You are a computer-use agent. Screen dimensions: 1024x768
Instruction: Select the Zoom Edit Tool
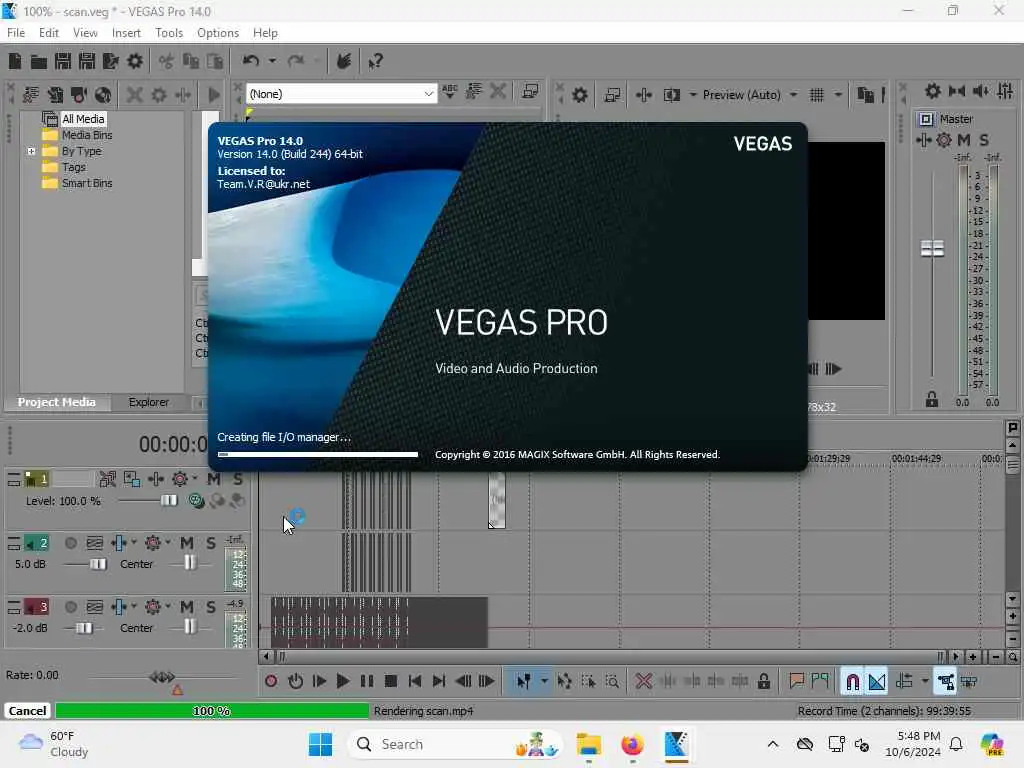pyautogui.click(x=612, y=682)
